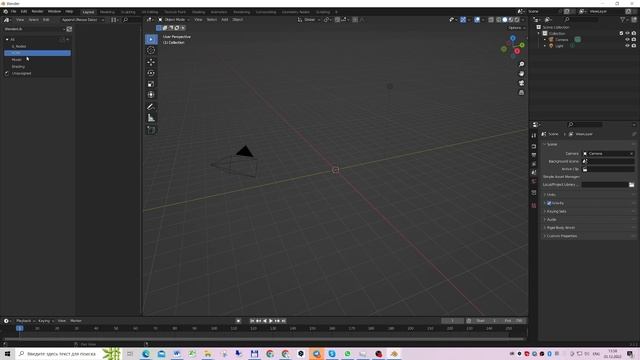Select the Transform tool
This screenshot has width=640, height=360.
click(x=151, y=95)
